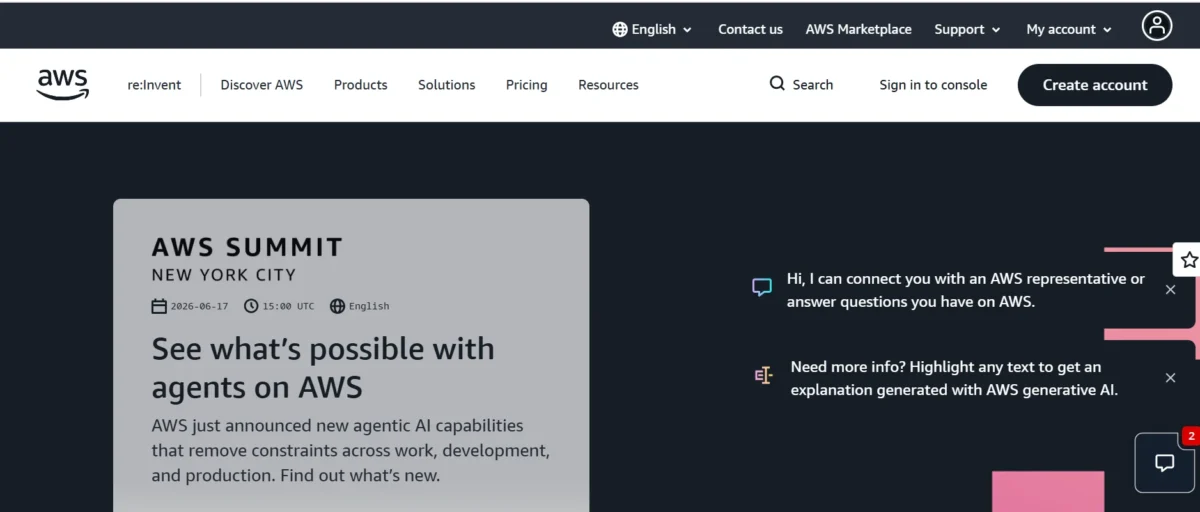This screenshot has width=1200, height=512.
Task: Open the user profile avatar icon
Action: point(1157,26)
